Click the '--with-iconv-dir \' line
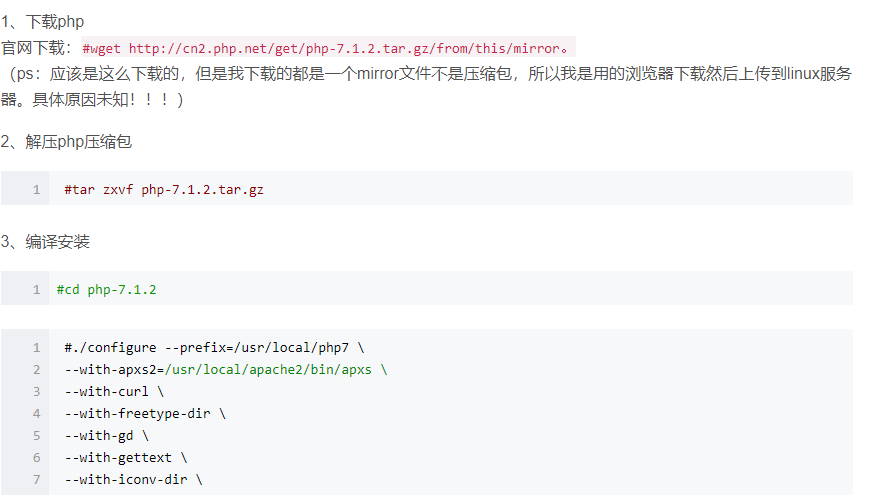 pos(133,479)
